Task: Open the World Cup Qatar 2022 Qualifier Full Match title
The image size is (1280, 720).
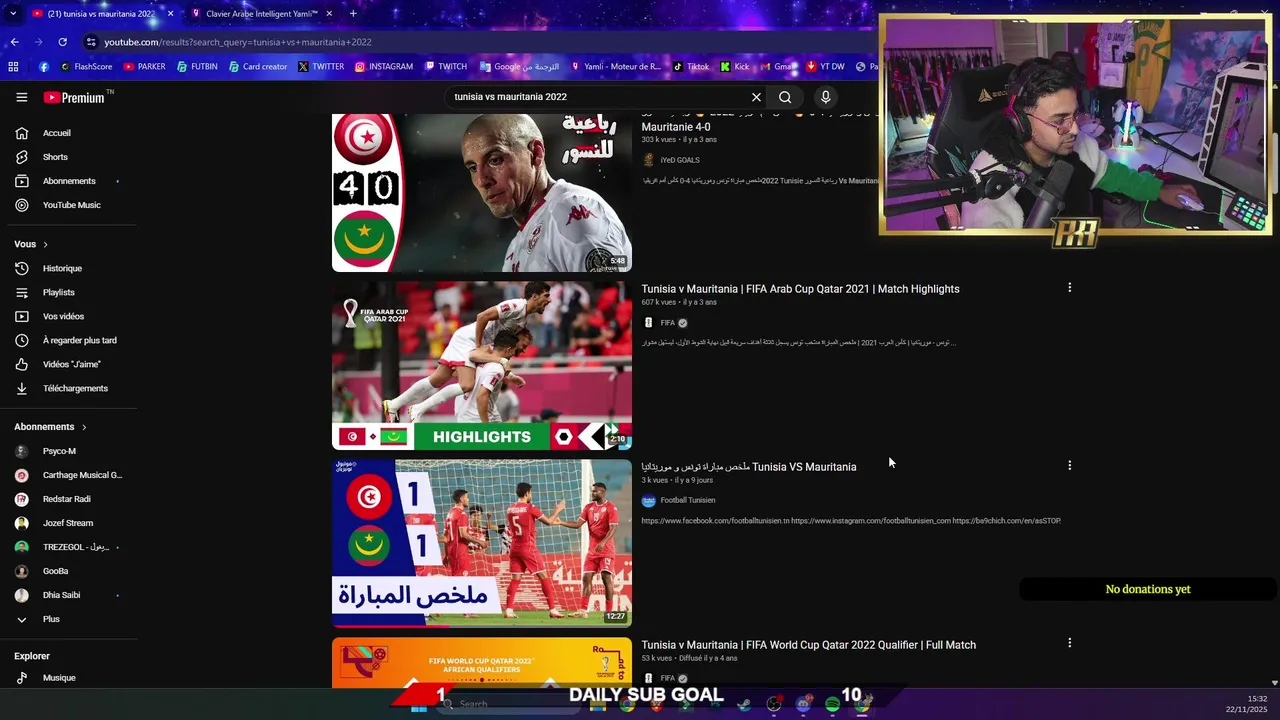Action: tap(808, 645)
